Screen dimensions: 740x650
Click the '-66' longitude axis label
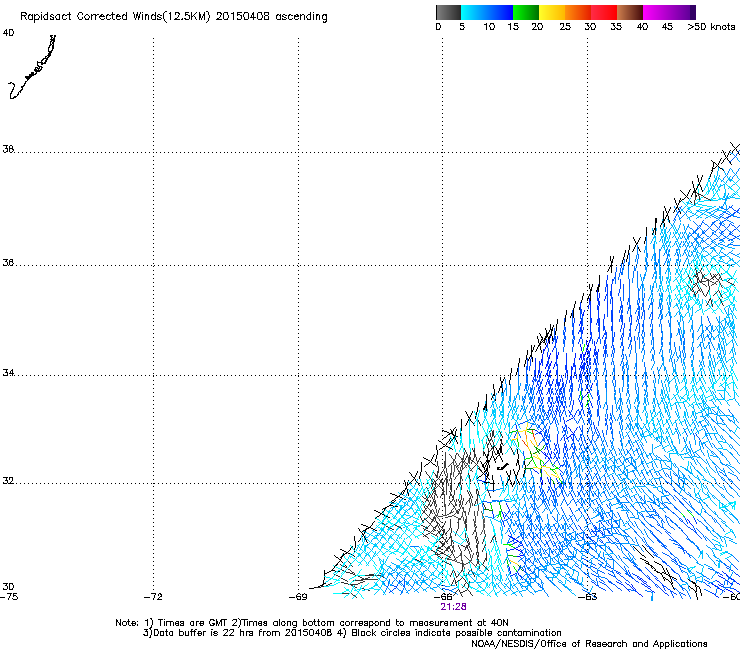click(x=443, y=597)
